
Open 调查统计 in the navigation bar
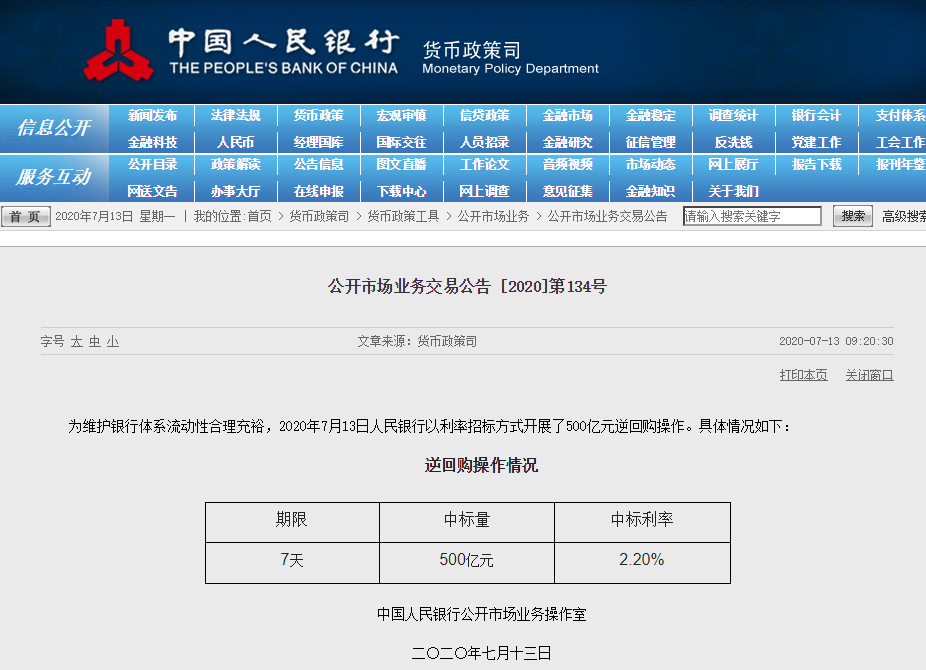[733, 116]
